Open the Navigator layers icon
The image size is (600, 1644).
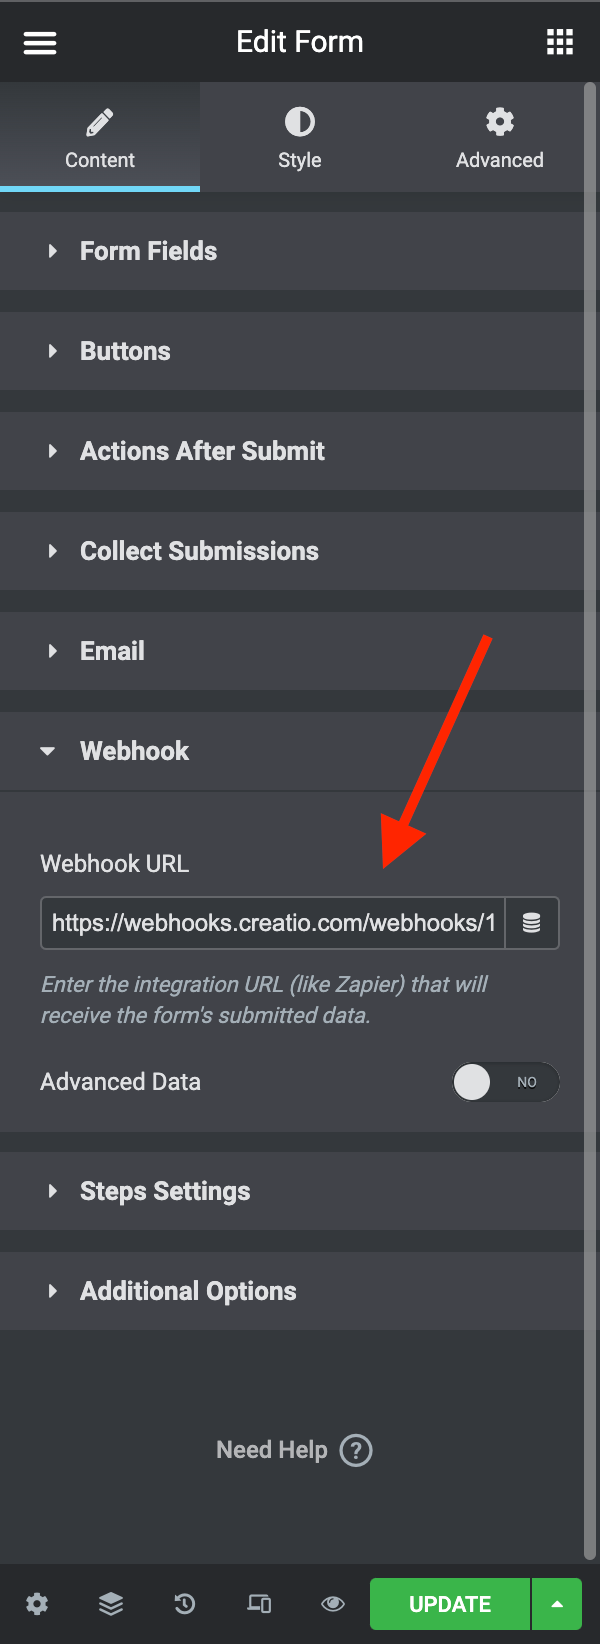(111, 1604)
